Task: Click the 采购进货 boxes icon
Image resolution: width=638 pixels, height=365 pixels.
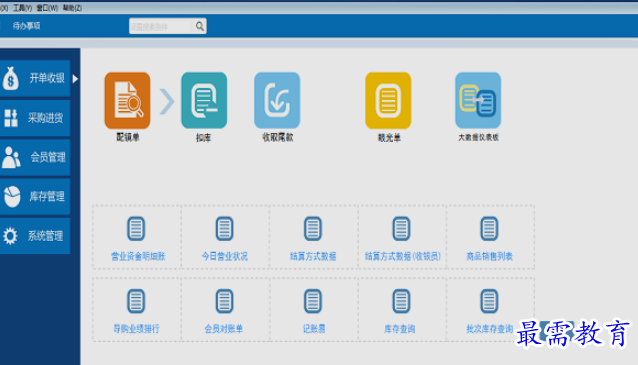Action: 11,118
